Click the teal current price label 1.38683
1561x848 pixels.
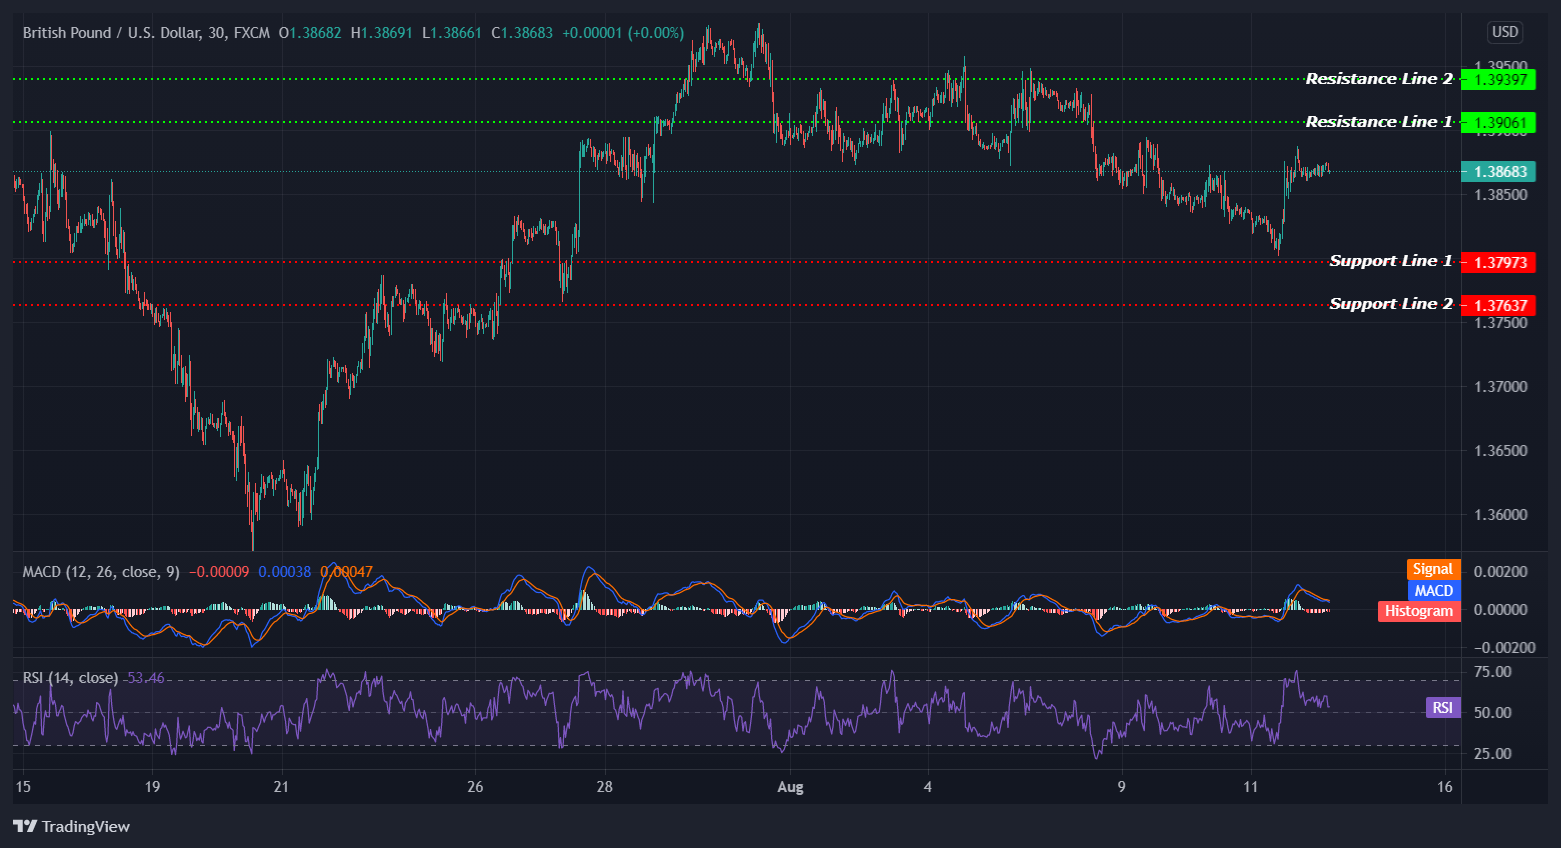point(1500,171)
